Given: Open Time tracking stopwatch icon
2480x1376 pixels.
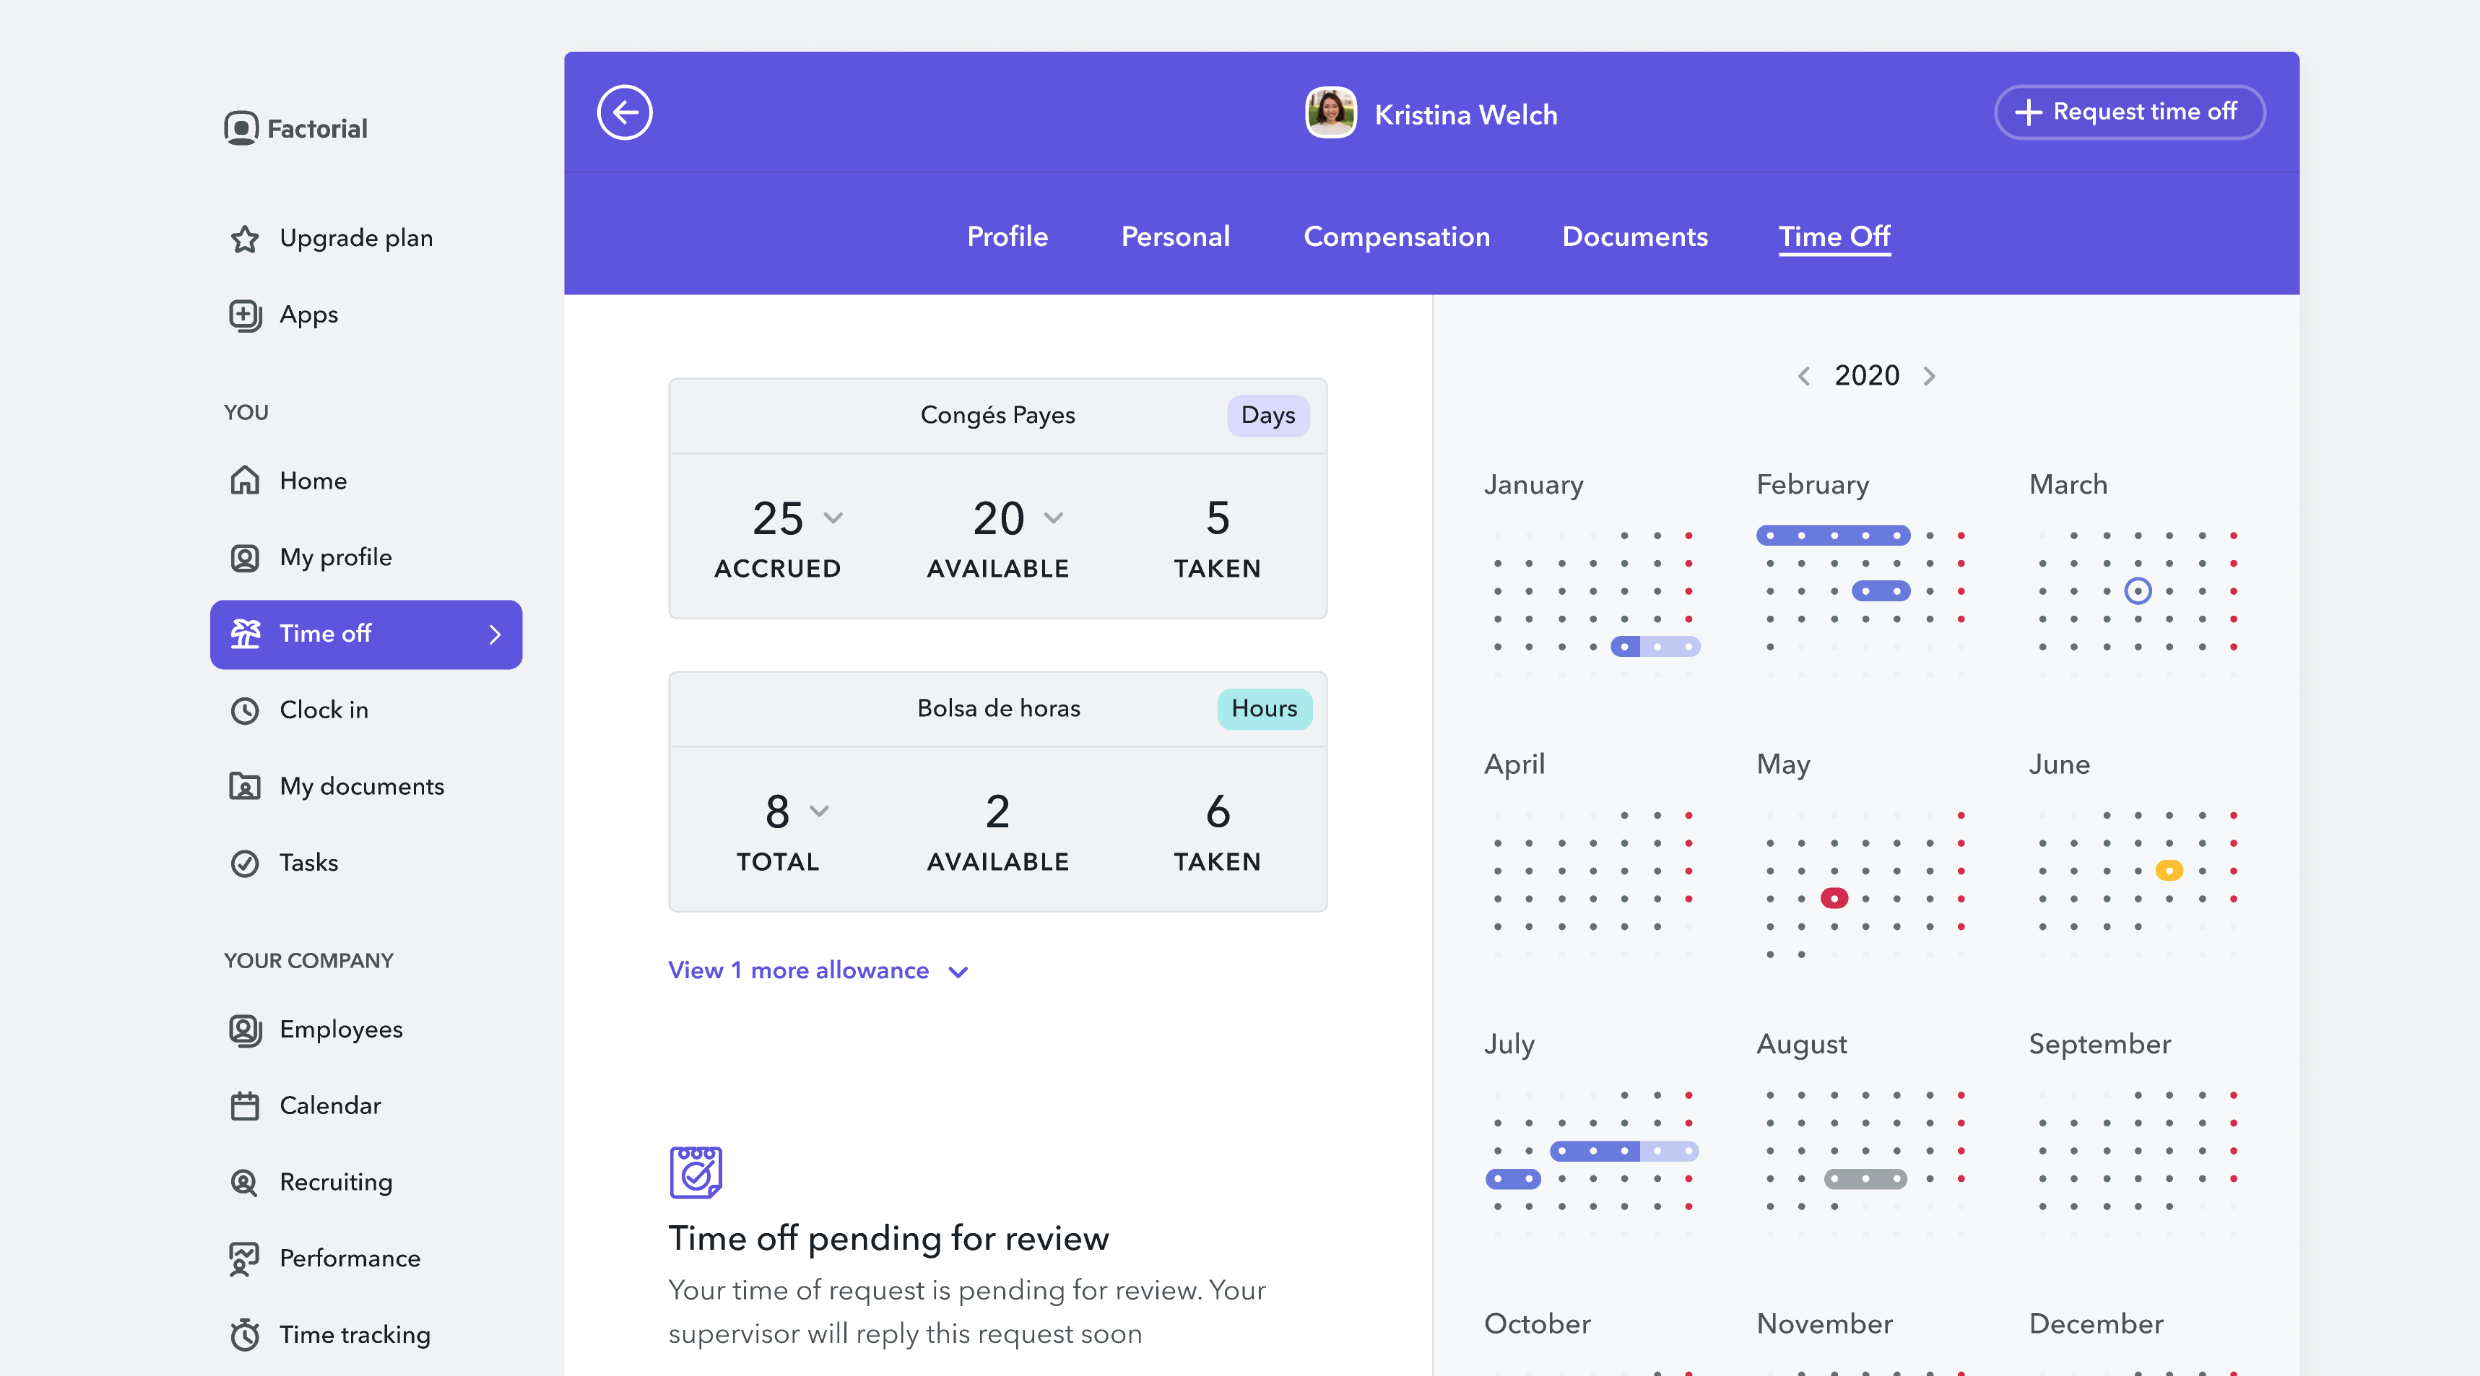Looking at the screenshot, I should [x=245, y=1335].
